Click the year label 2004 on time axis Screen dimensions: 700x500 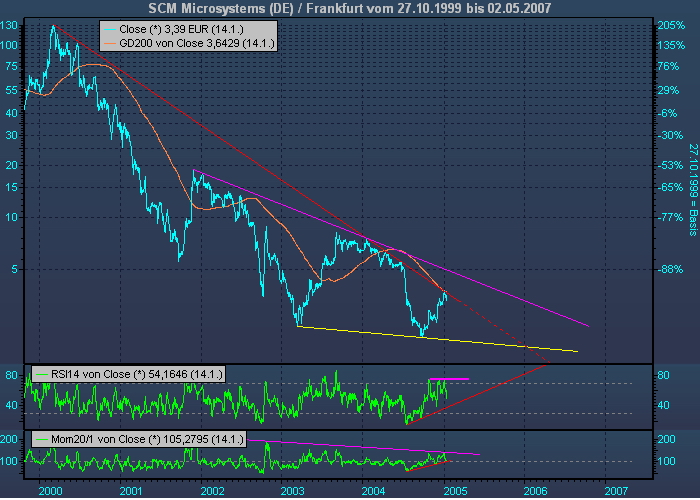click(x=374, y=491)
